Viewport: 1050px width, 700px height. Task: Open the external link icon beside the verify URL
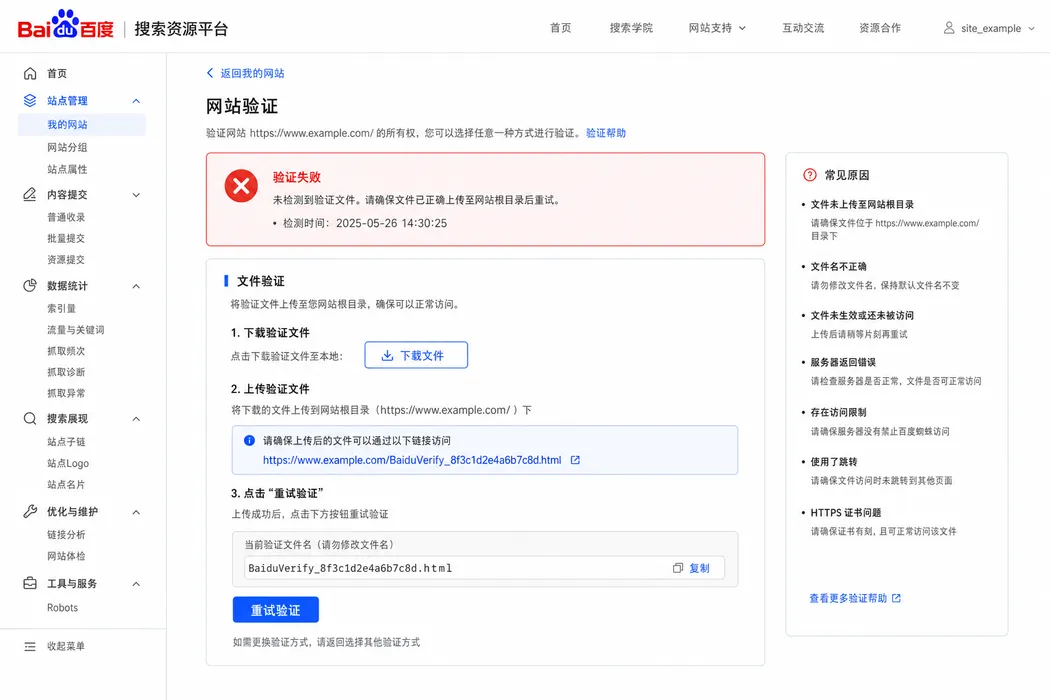pyautogui.click(x=575, y=460)
